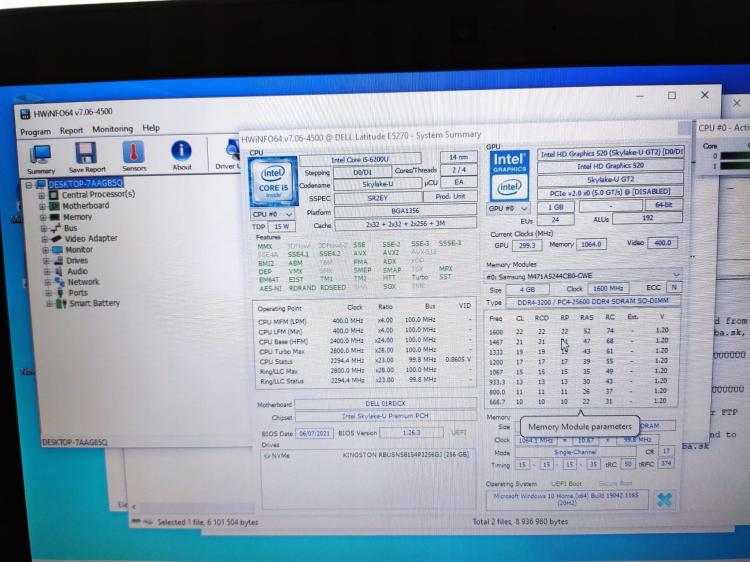Screen dimensions: 750x562
Task: Expand the Drives tree node
Action: coord(46,261)
